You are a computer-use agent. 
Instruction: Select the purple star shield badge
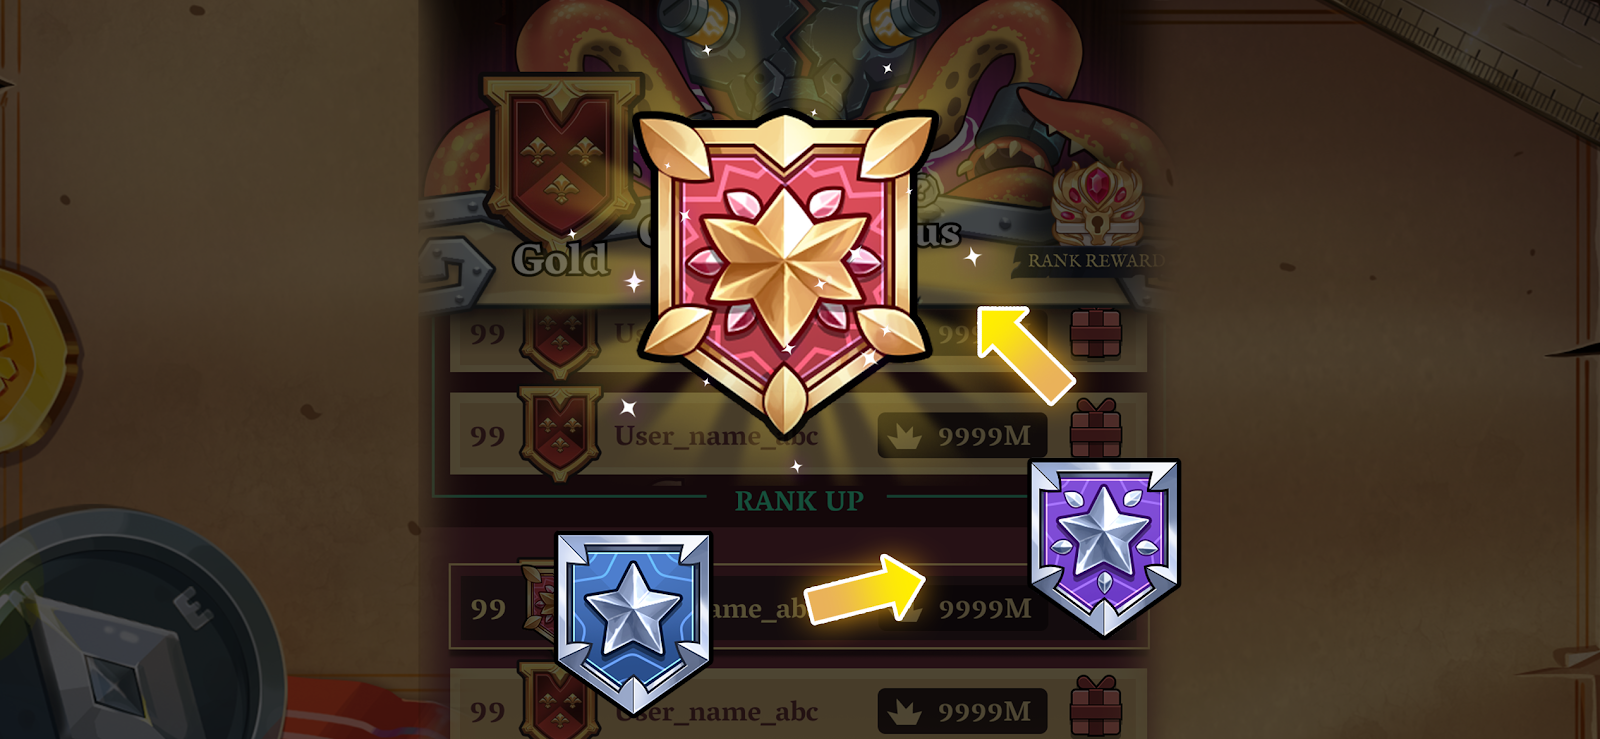tap(1104, 546)
